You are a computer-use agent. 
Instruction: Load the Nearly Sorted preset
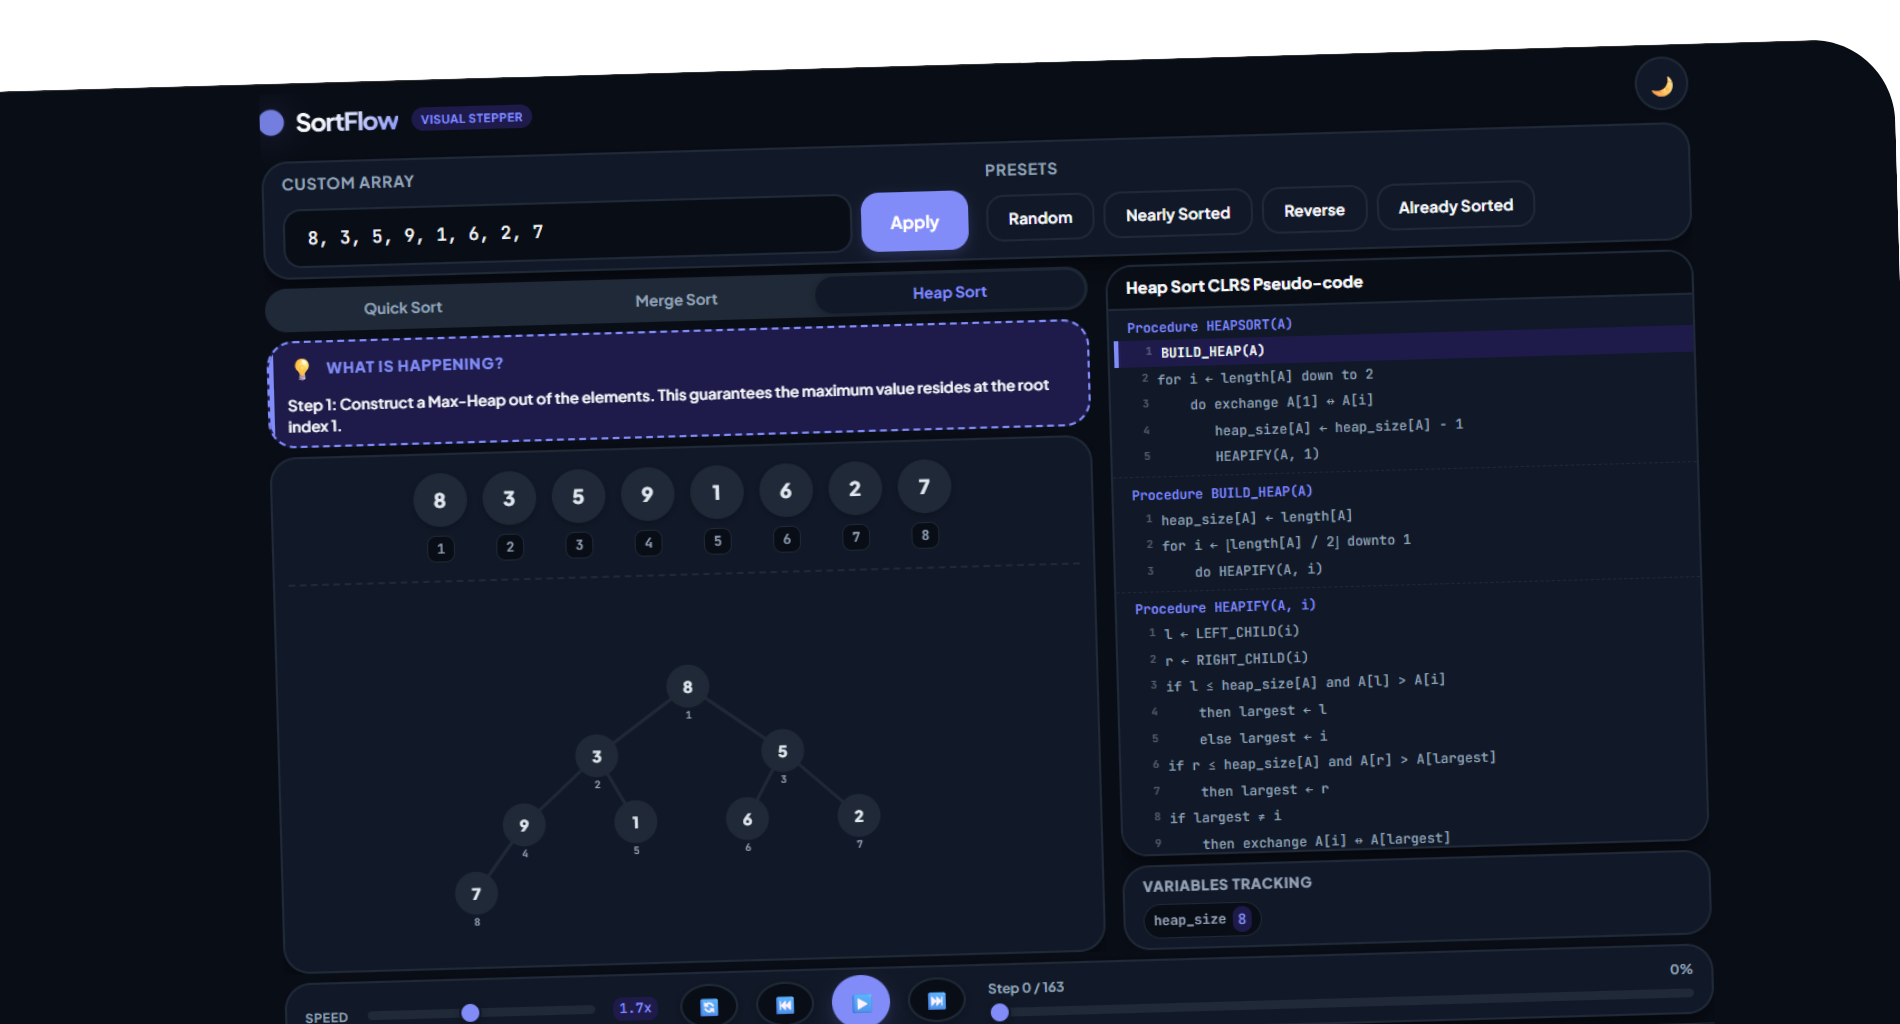(x=1178, y=214)
